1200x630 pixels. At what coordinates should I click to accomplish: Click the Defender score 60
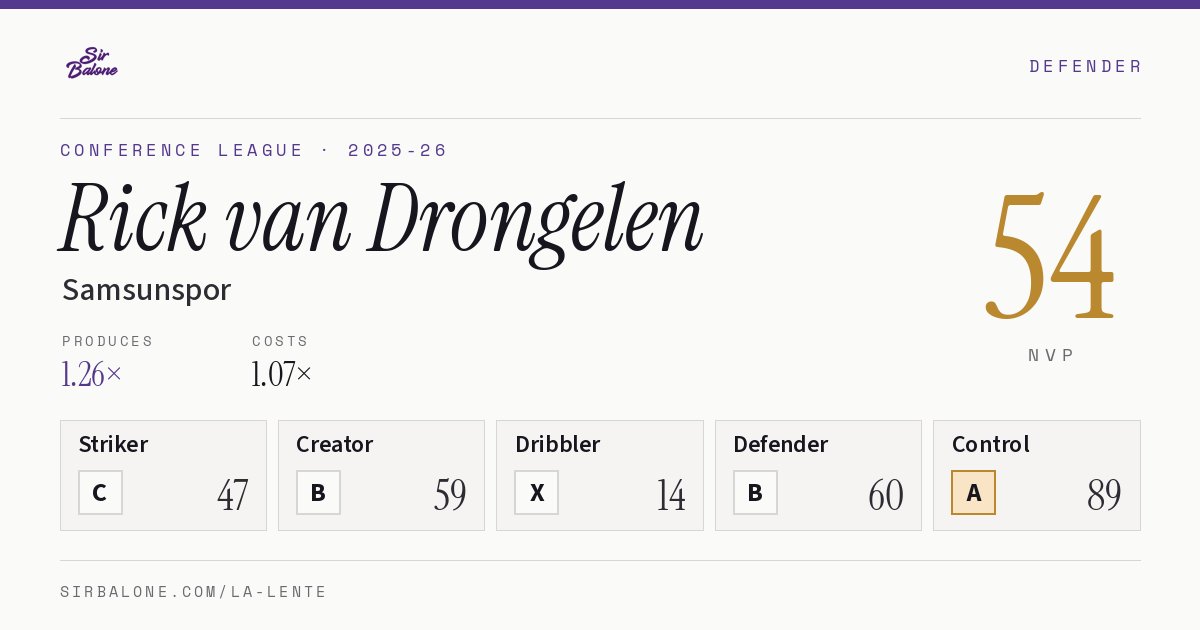click(x=886, y=494)
